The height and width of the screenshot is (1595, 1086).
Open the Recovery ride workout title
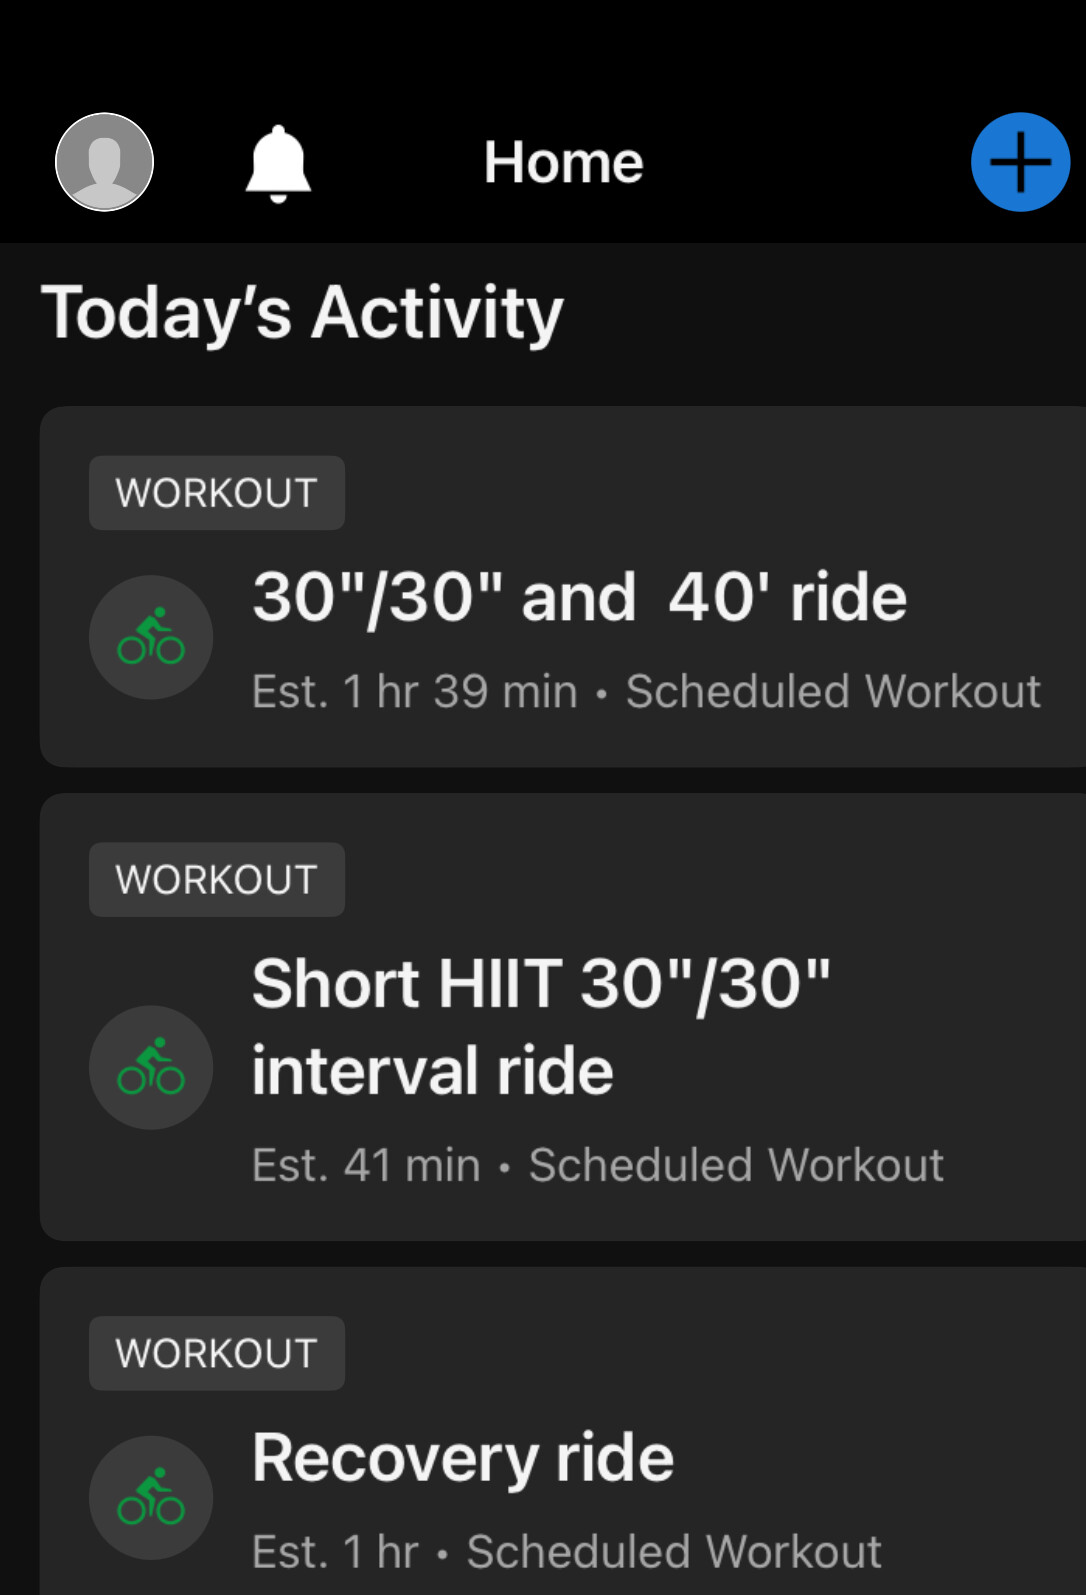[x=463, y=1458]
